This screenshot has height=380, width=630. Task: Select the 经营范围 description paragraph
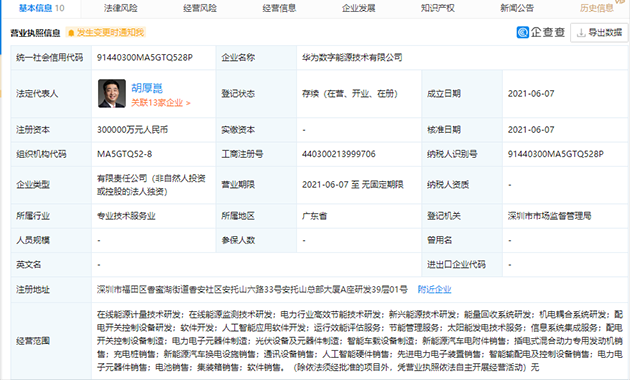point(360,341)
